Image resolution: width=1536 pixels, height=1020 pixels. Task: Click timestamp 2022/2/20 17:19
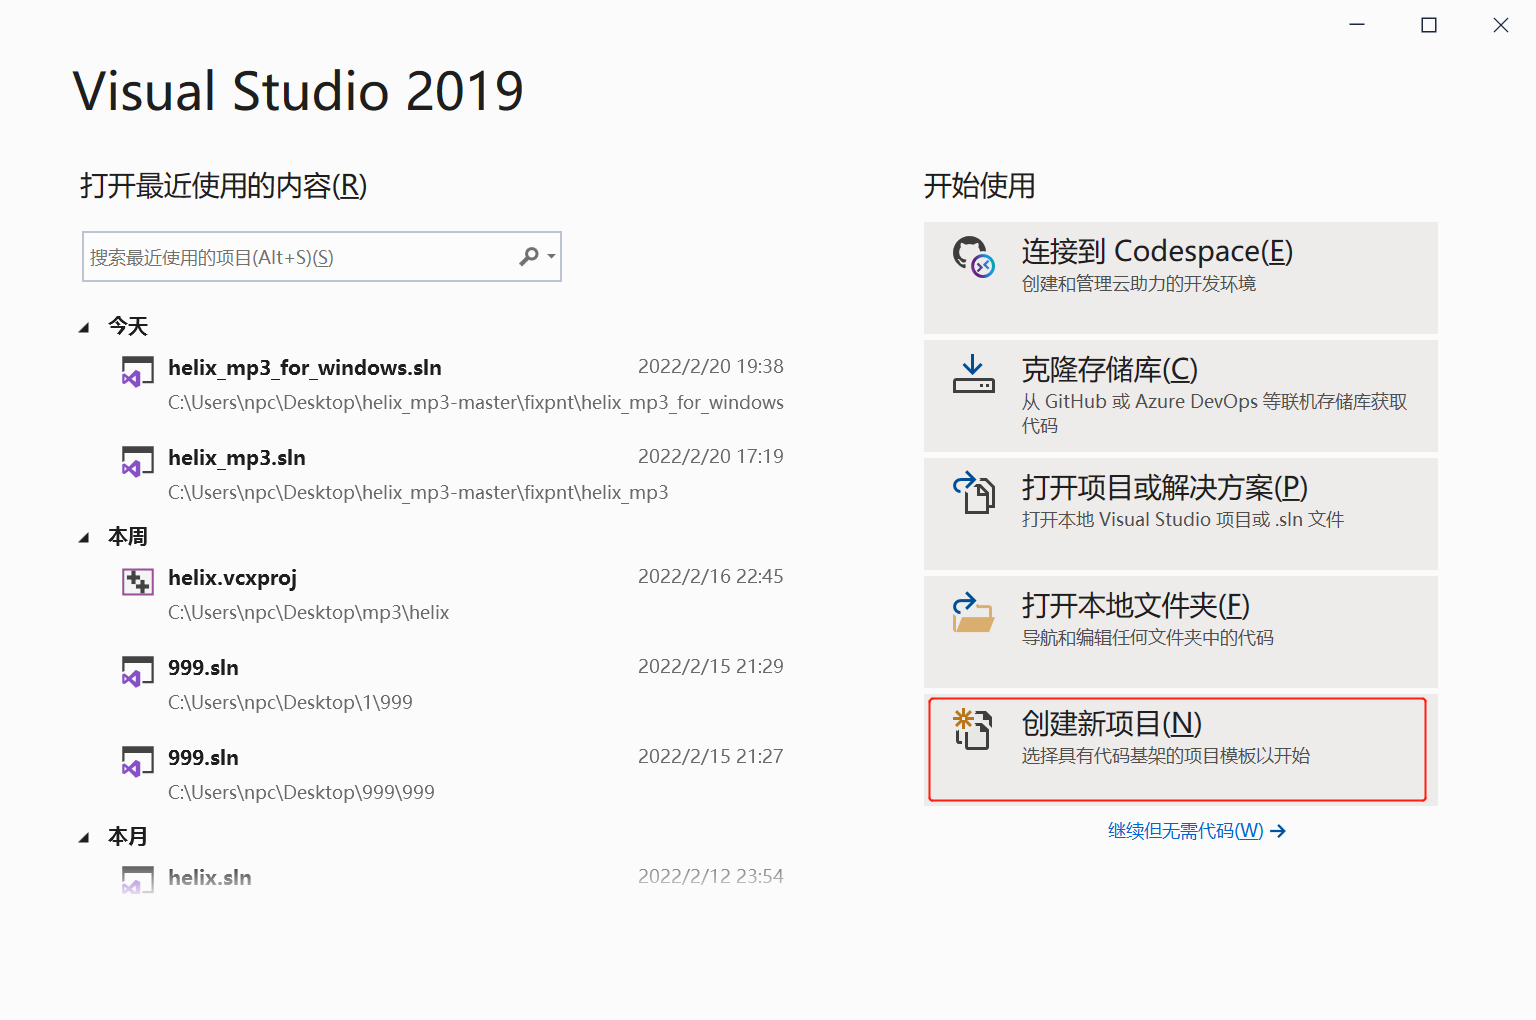pyautogui.click(x=711, y=457)
